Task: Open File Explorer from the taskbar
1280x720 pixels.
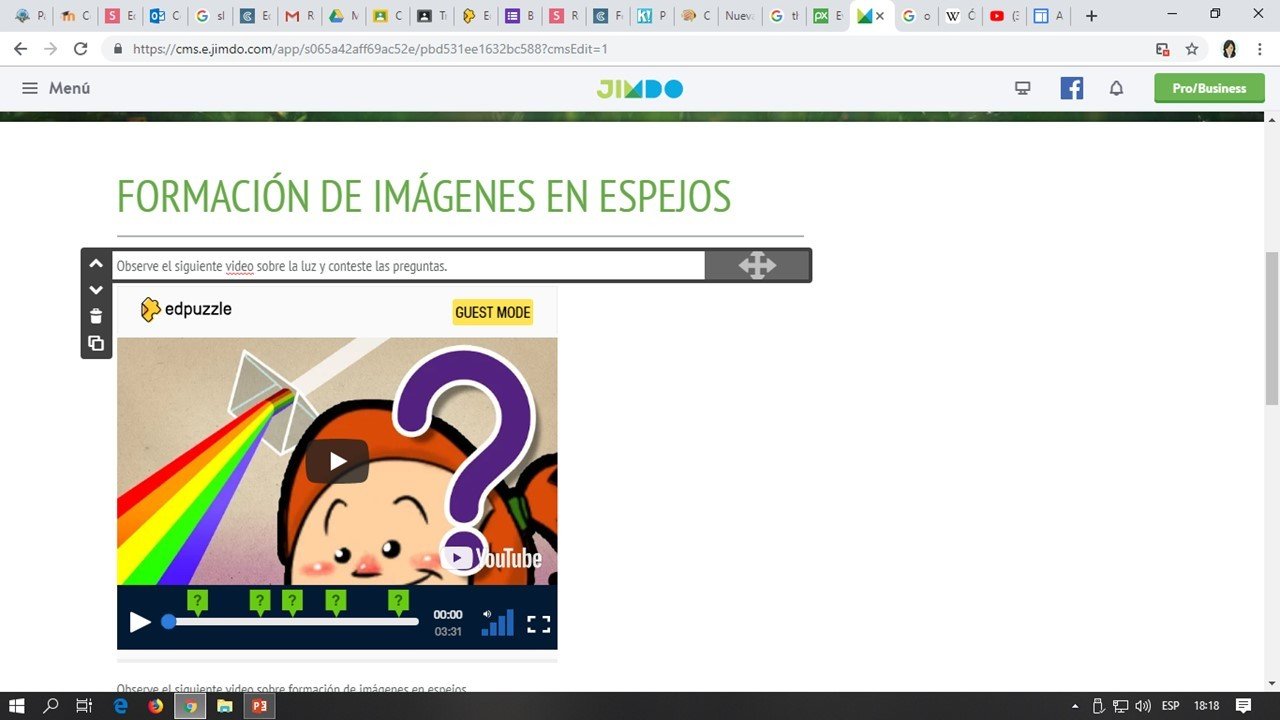Action: (225, 706)
